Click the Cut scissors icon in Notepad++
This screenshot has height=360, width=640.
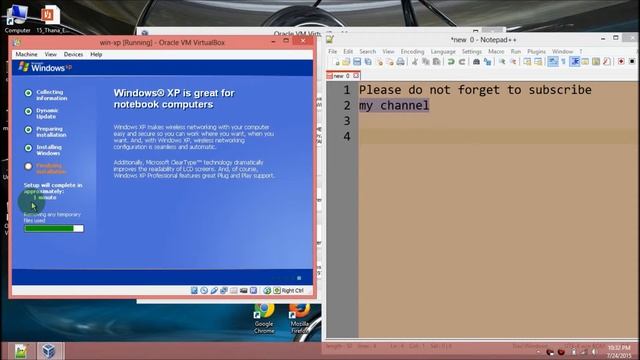point(415,62)
